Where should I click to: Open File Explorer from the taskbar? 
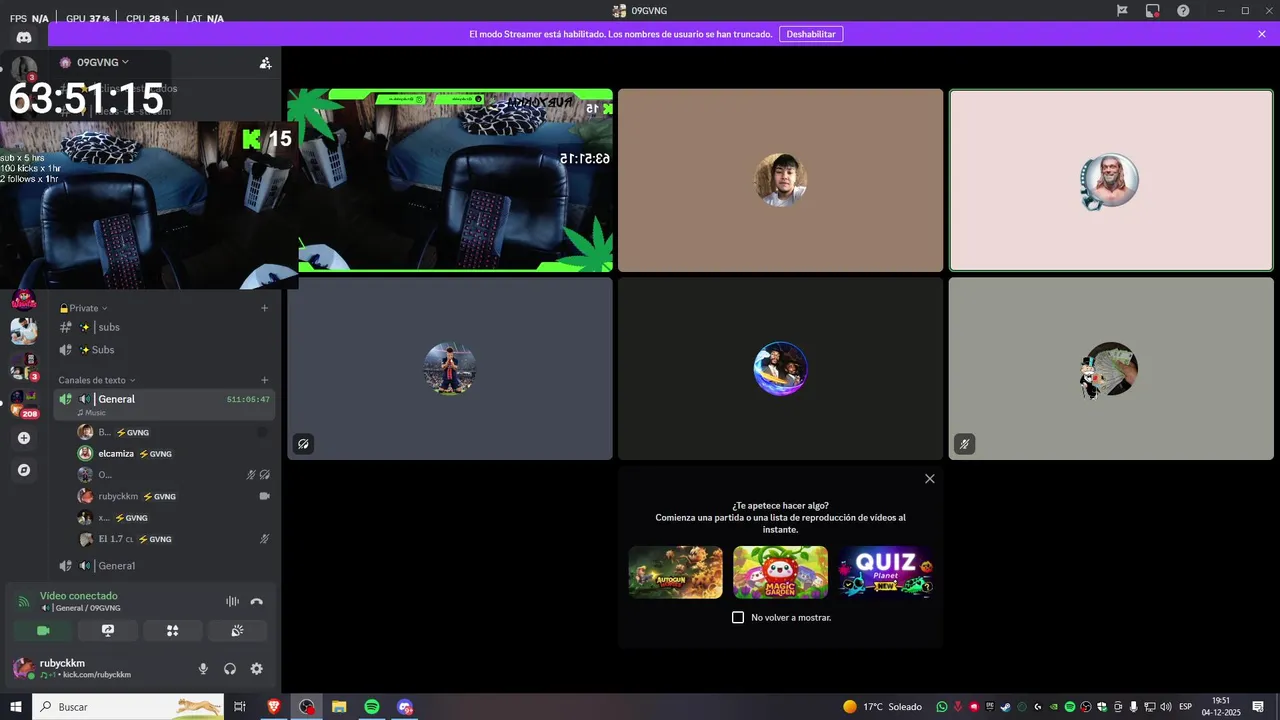point(339,707)
